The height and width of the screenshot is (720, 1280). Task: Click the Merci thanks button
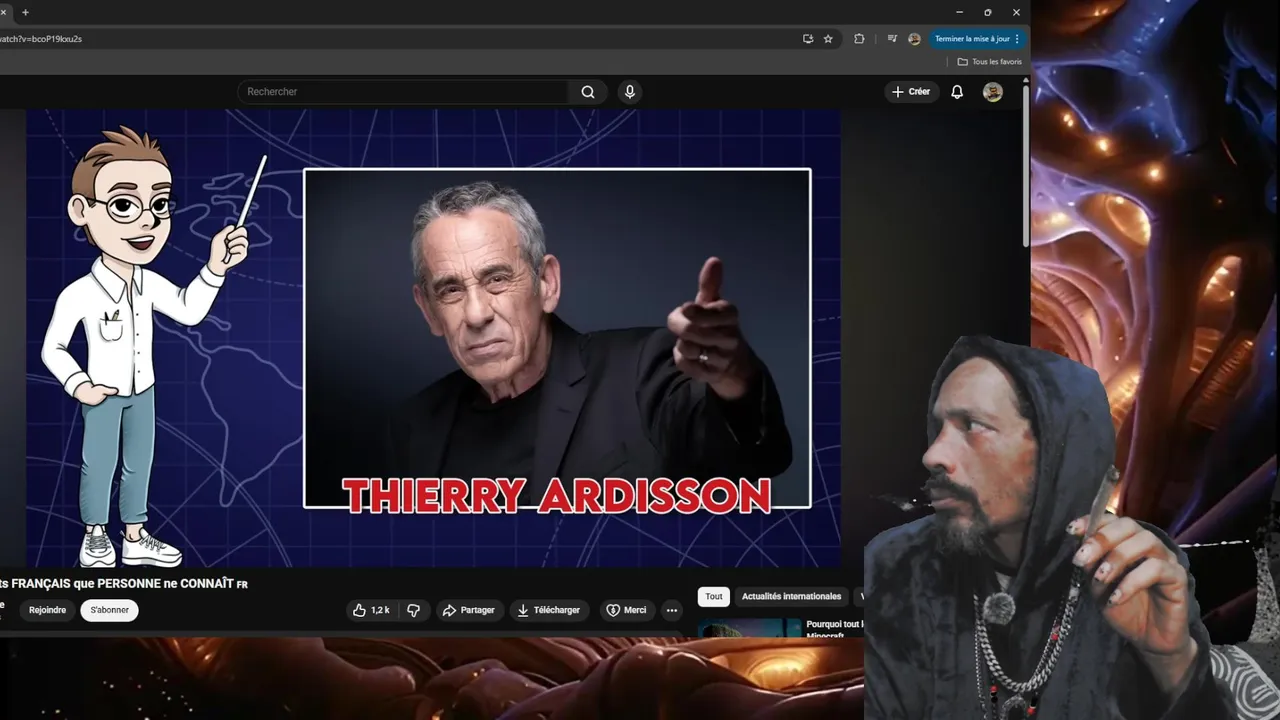pos(626,610)
